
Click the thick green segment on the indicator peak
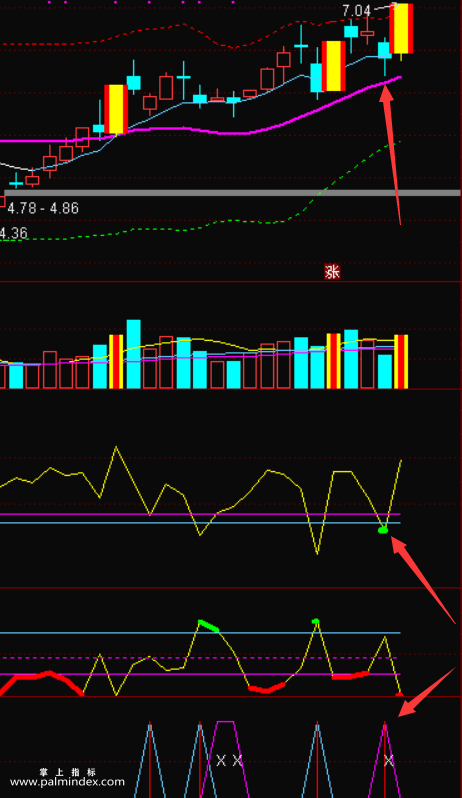point(209,625)
